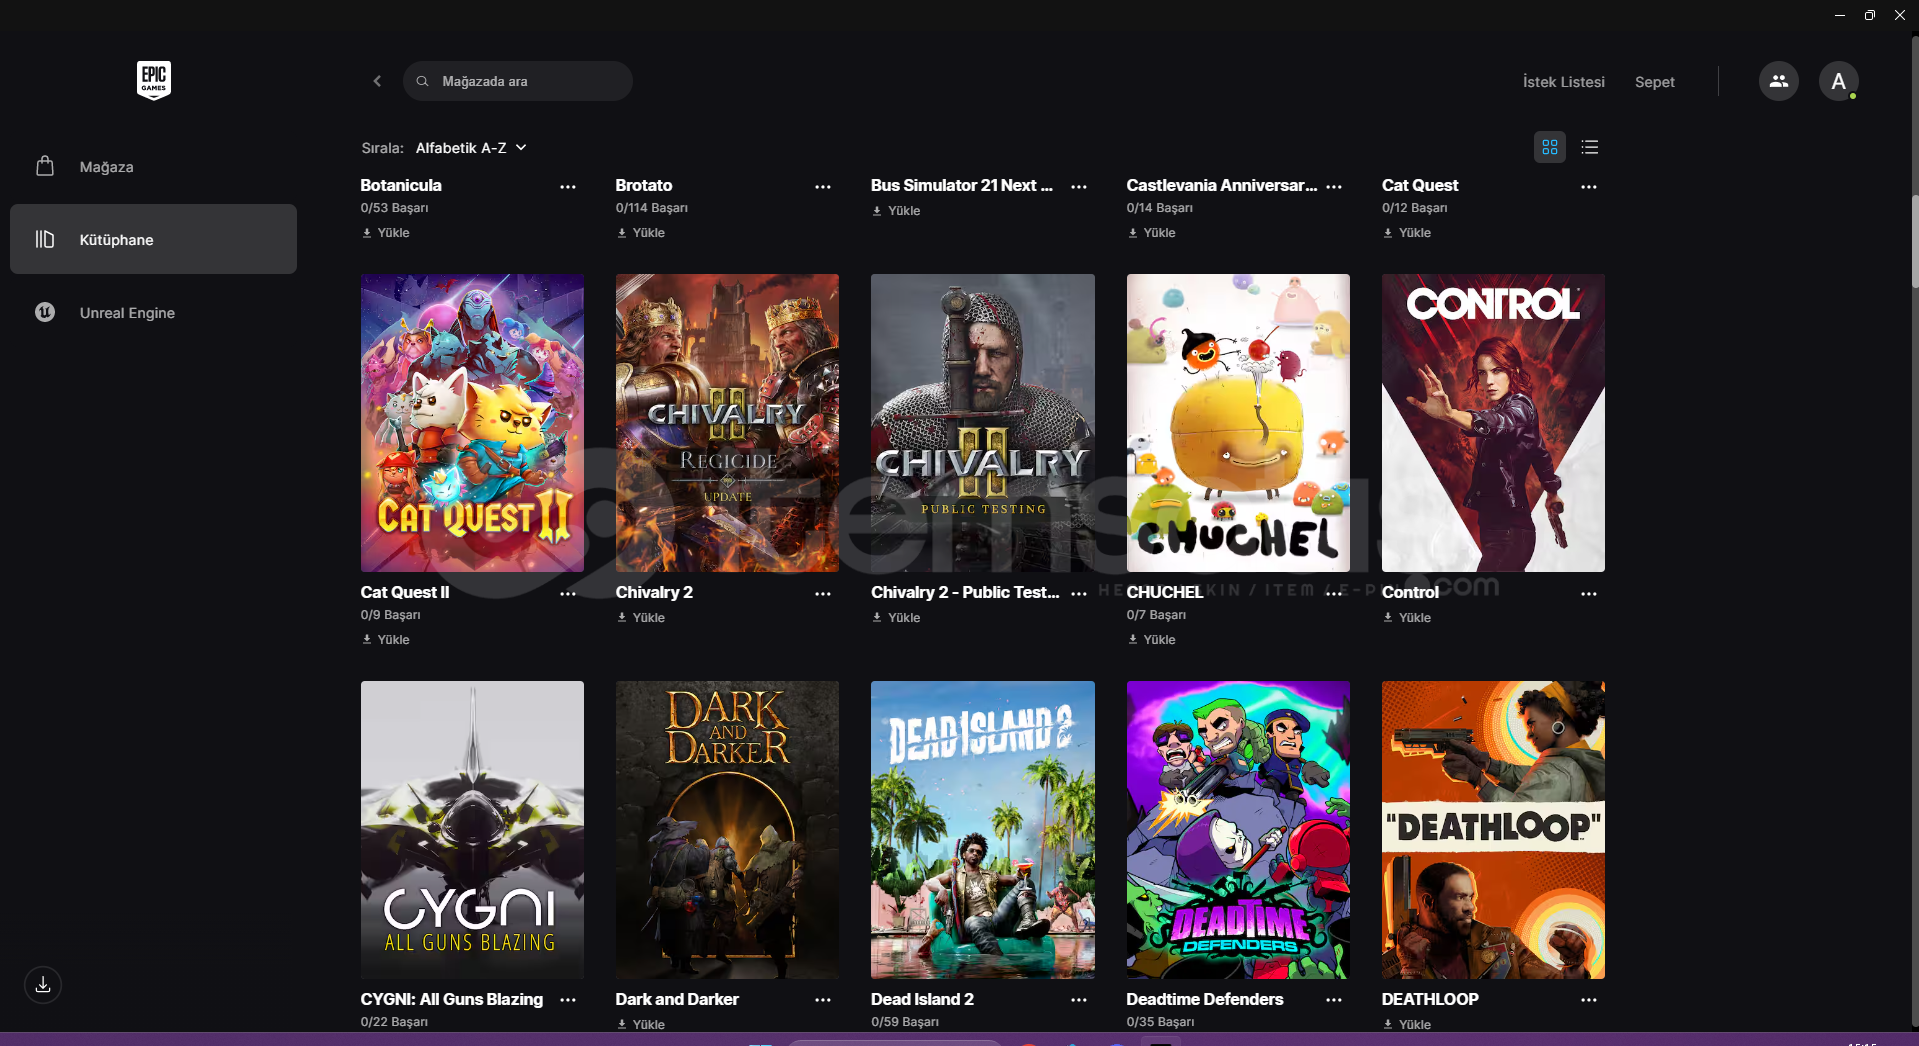
Task: Click the Mağazada ara search field
Action: [x=517, y=81]
